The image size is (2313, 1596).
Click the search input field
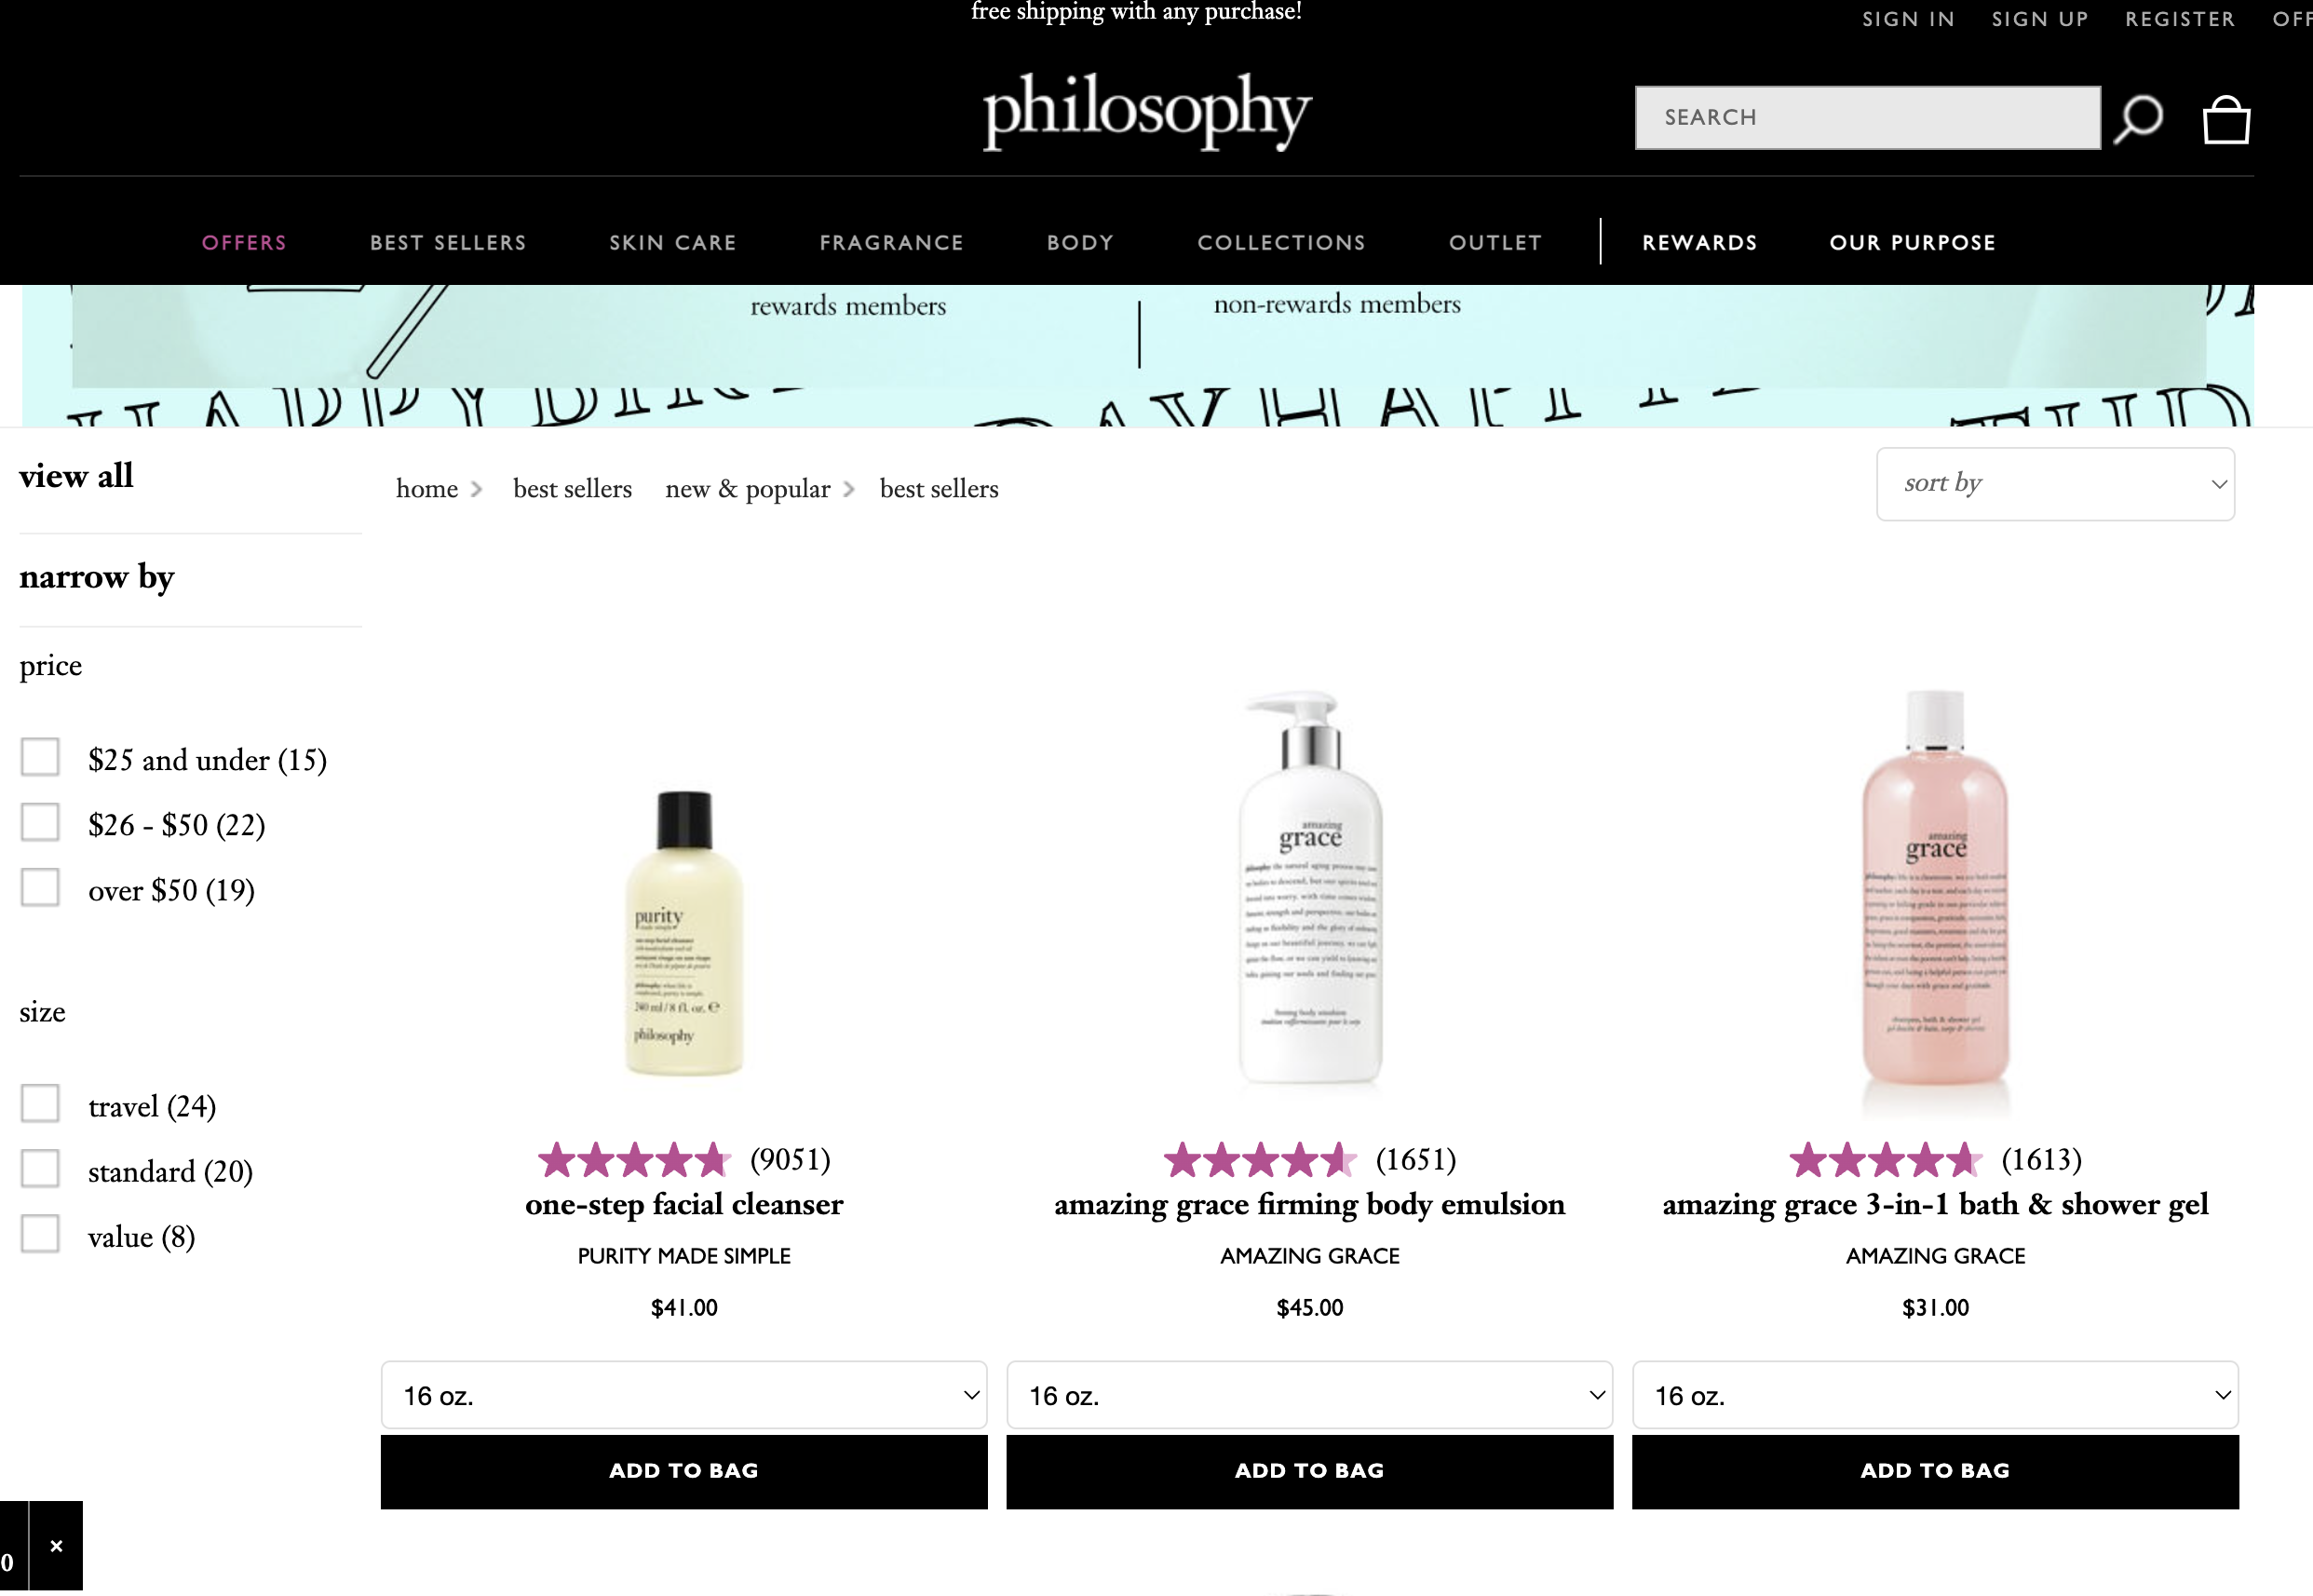(1867, 118)
